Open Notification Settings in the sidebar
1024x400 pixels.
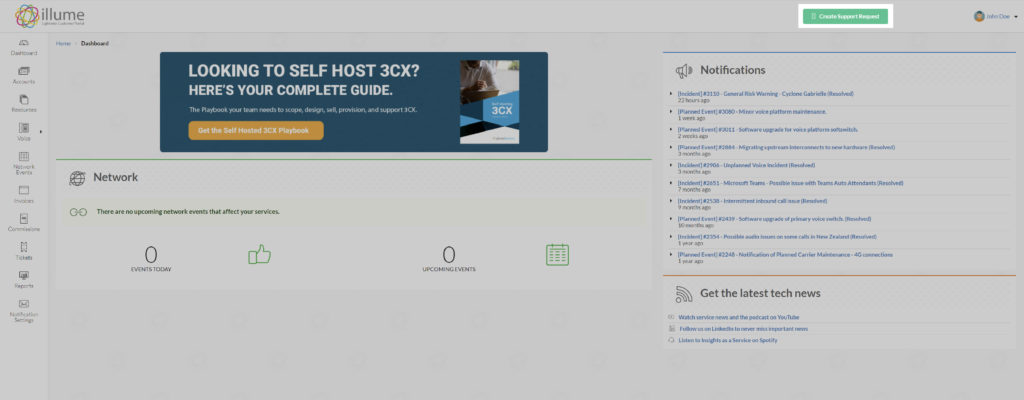(x=24, y=310)
